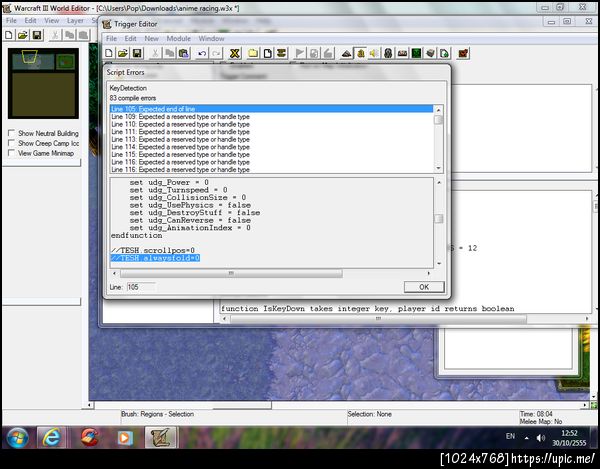
Task: Select error row for Line 113
Action: click(271, 139)
